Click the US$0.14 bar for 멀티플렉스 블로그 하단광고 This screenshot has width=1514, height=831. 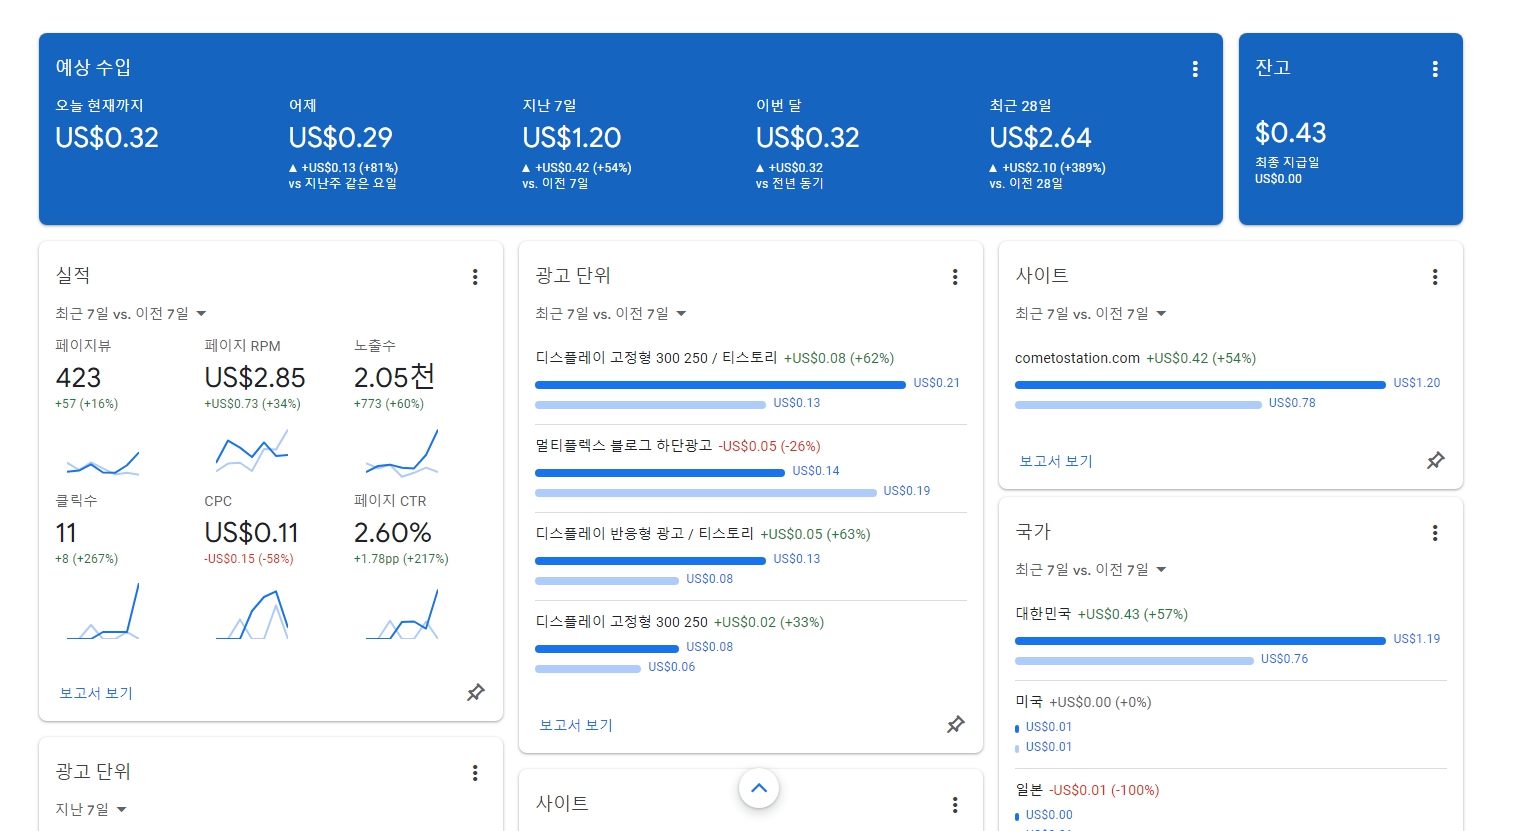(x=660, y=472)
